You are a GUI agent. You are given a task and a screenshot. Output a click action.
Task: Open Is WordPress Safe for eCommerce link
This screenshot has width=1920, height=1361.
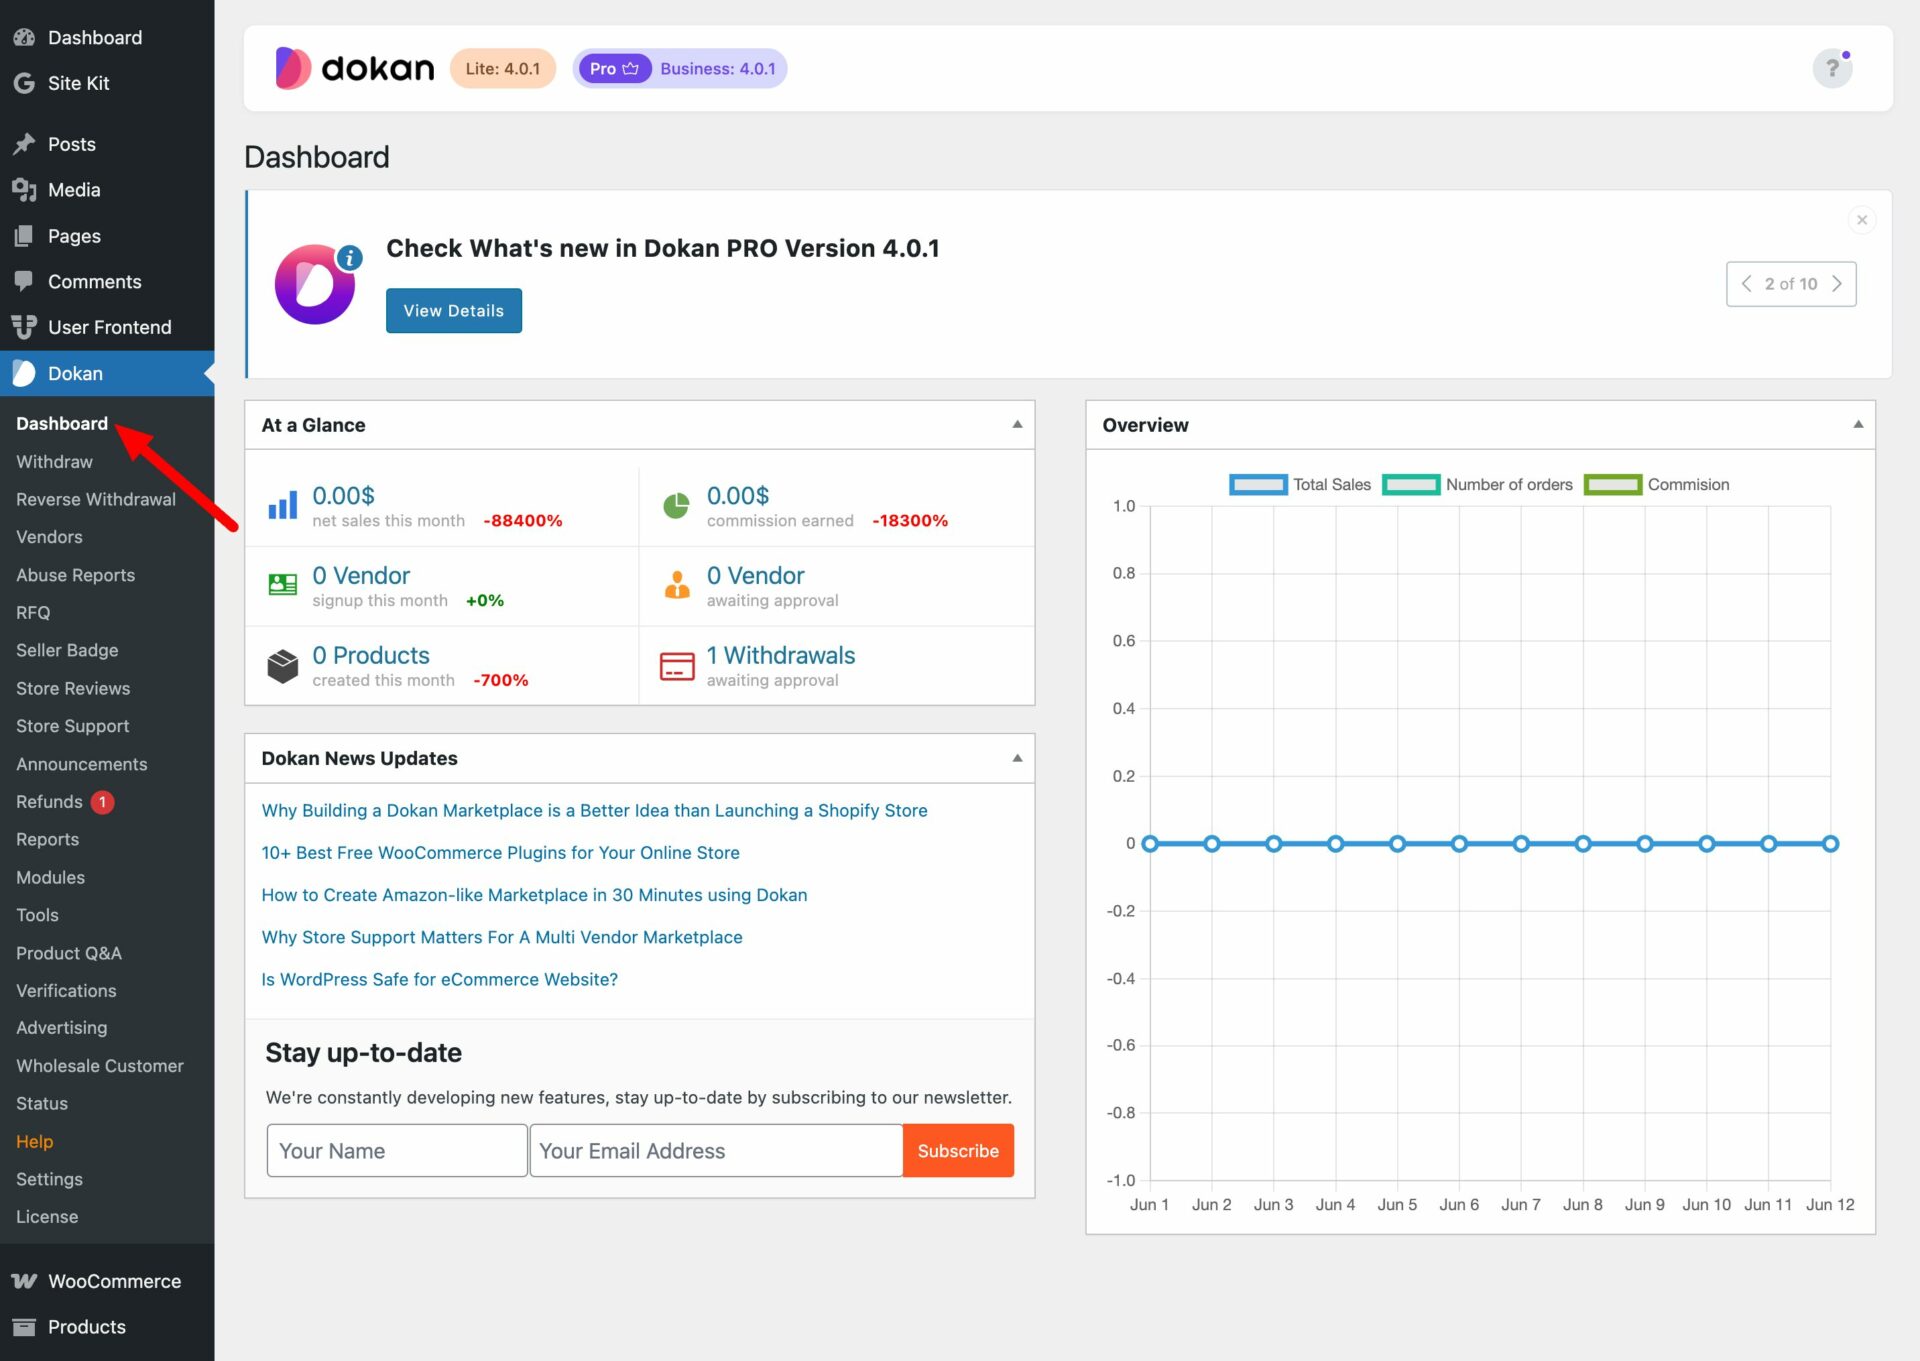(x=439, y=979)
